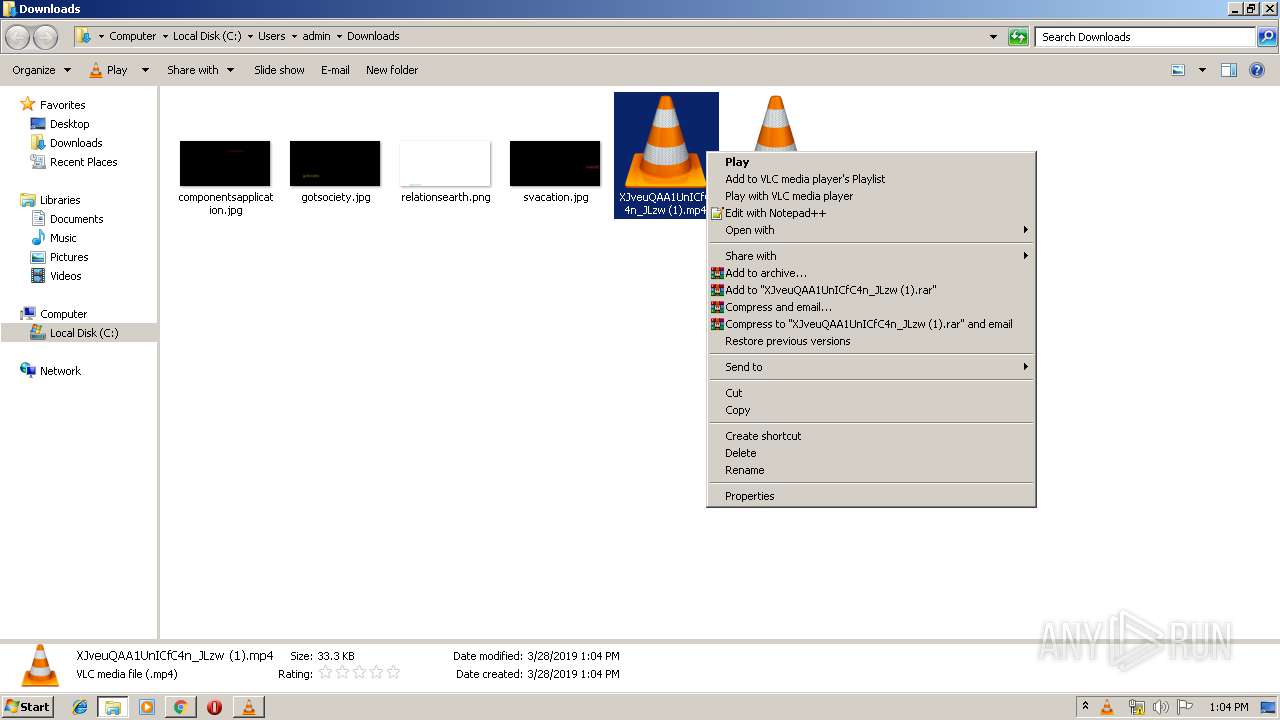The width and height of the screenshot is (1280, 720).
Task: Select the relationsearth.png thumbnail
Action: point(445,163)
